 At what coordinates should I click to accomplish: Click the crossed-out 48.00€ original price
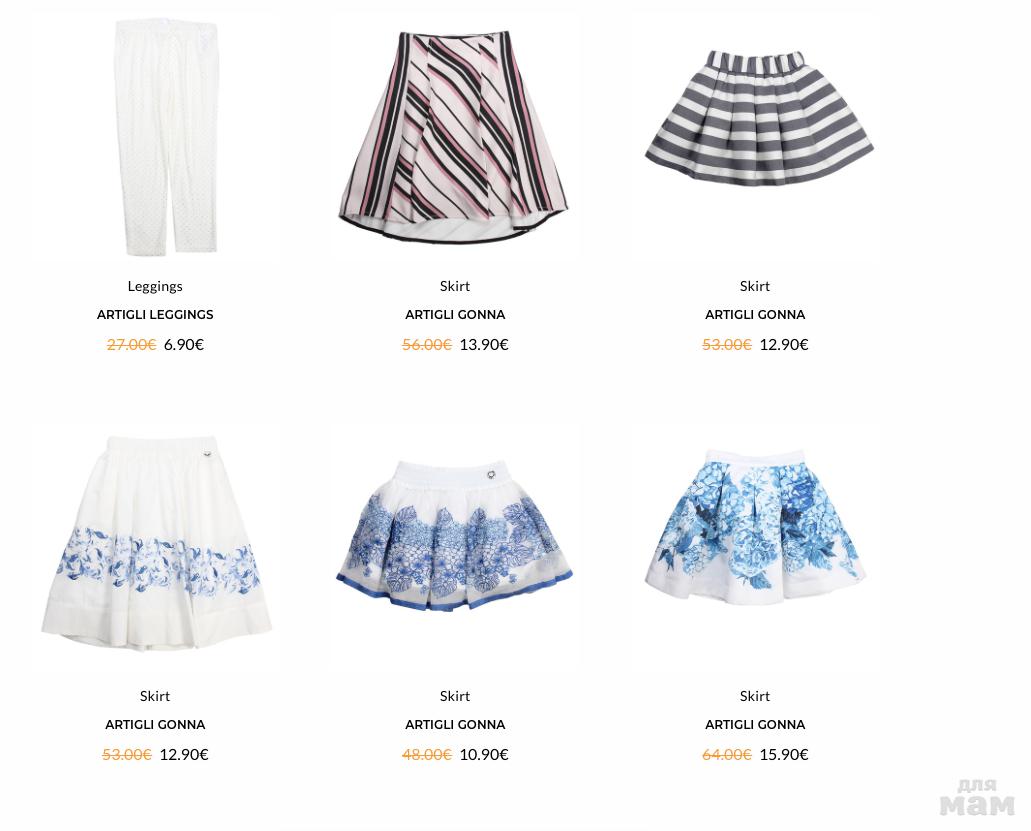click(x=427, y=754)
